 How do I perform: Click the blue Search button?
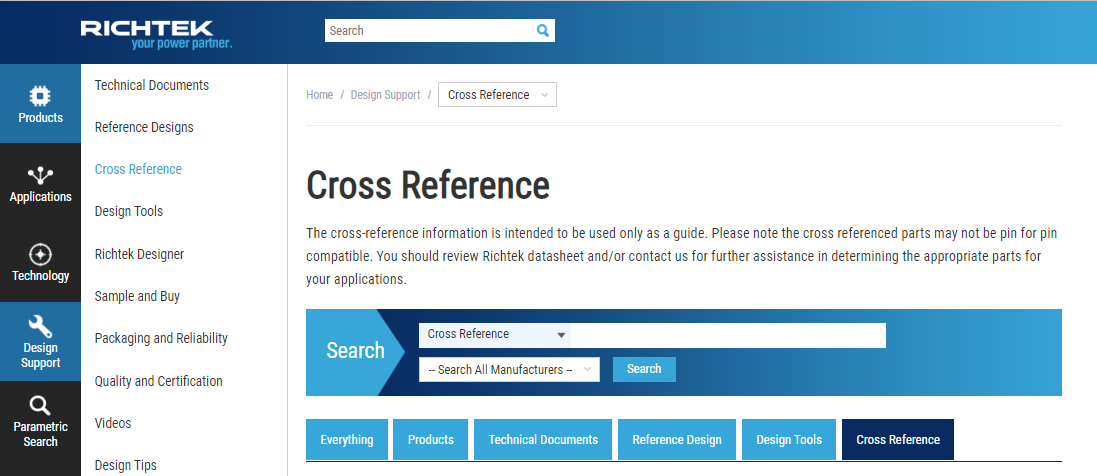pyautogui.click(x=644, y=369)
